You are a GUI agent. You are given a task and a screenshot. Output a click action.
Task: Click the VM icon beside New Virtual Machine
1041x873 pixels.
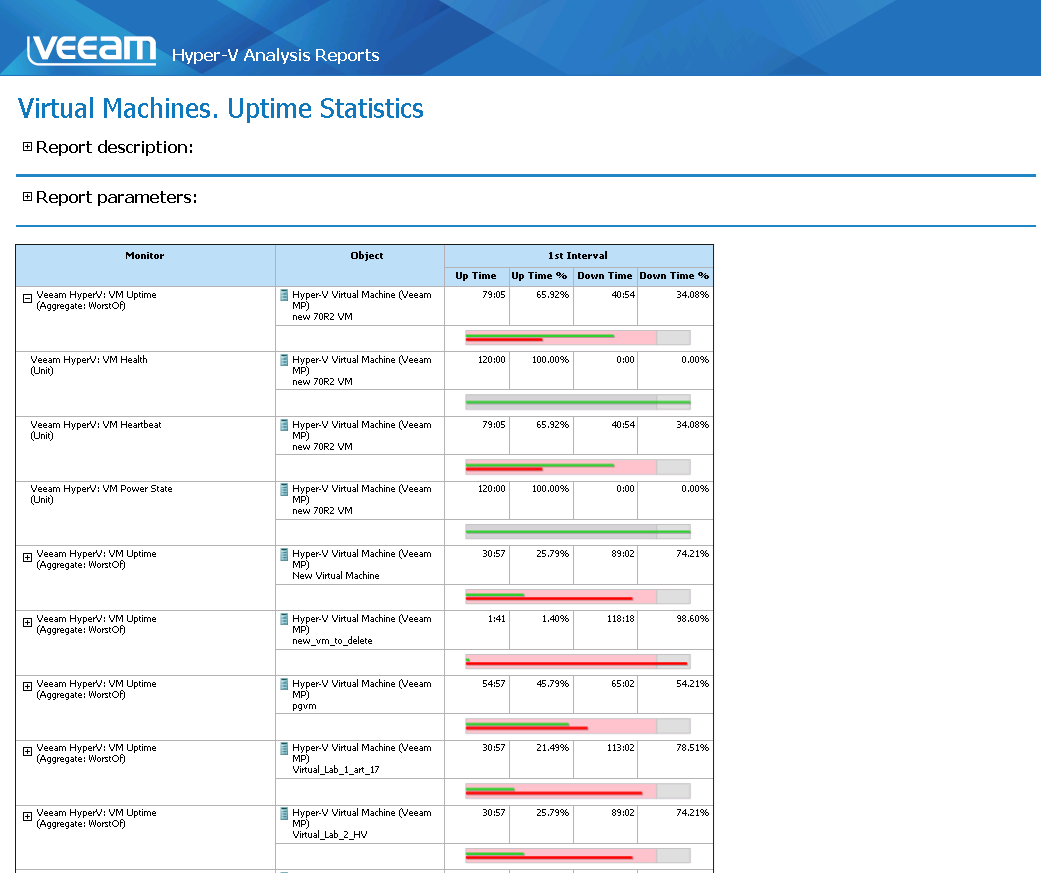pyautogui.click(x=284, y=554)
